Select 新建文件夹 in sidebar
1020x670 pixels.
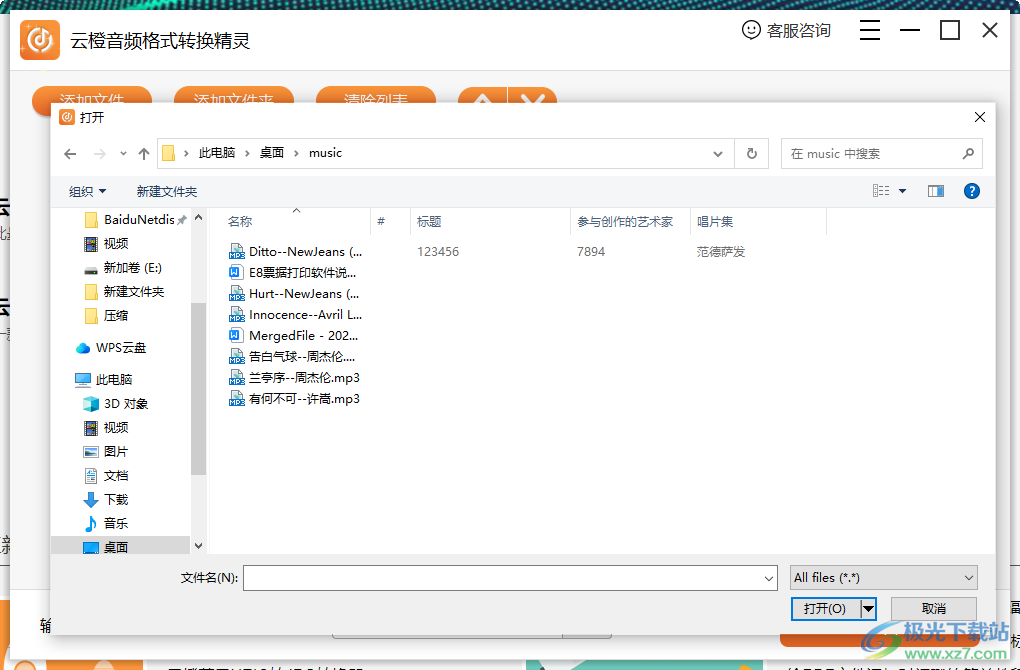coord(125,292)
